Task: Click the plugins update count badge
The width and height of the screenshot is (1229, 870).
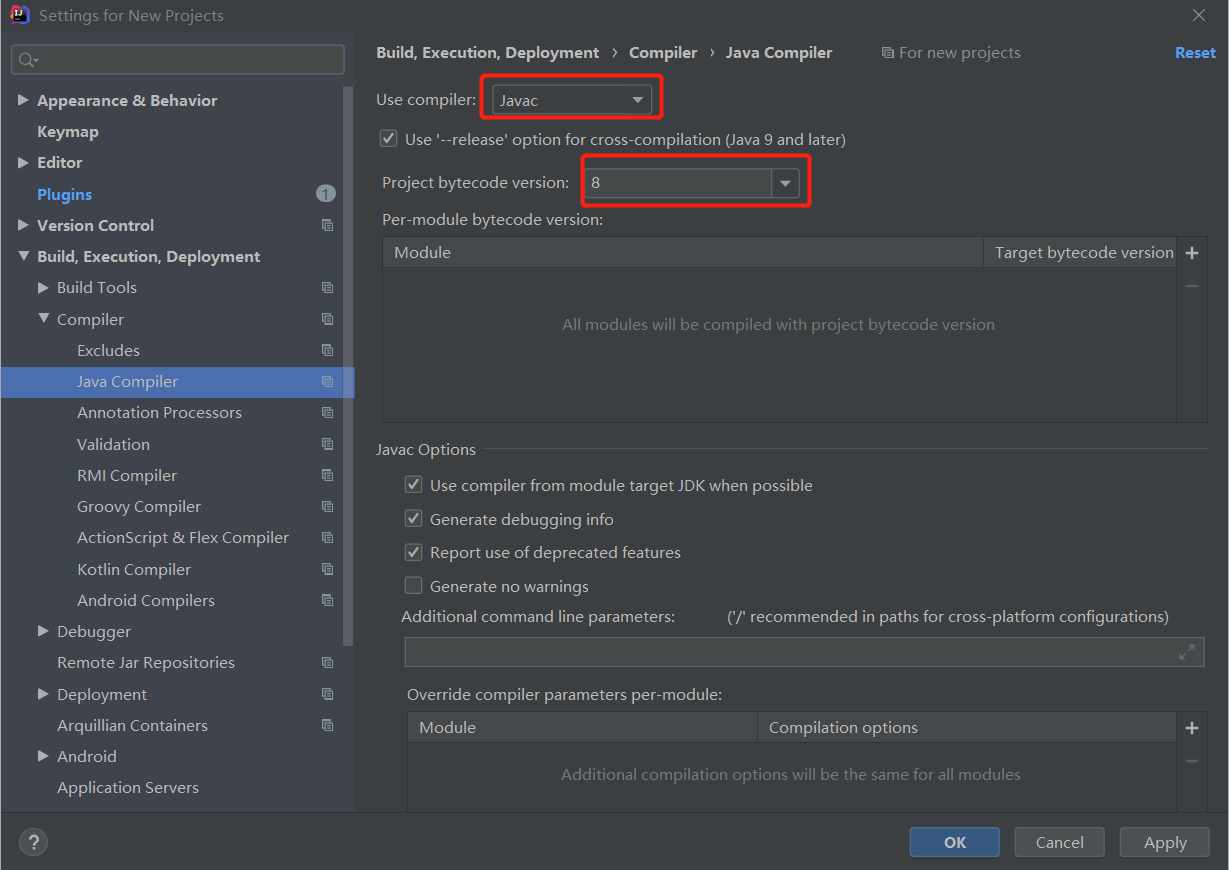Action: [326, 194]
